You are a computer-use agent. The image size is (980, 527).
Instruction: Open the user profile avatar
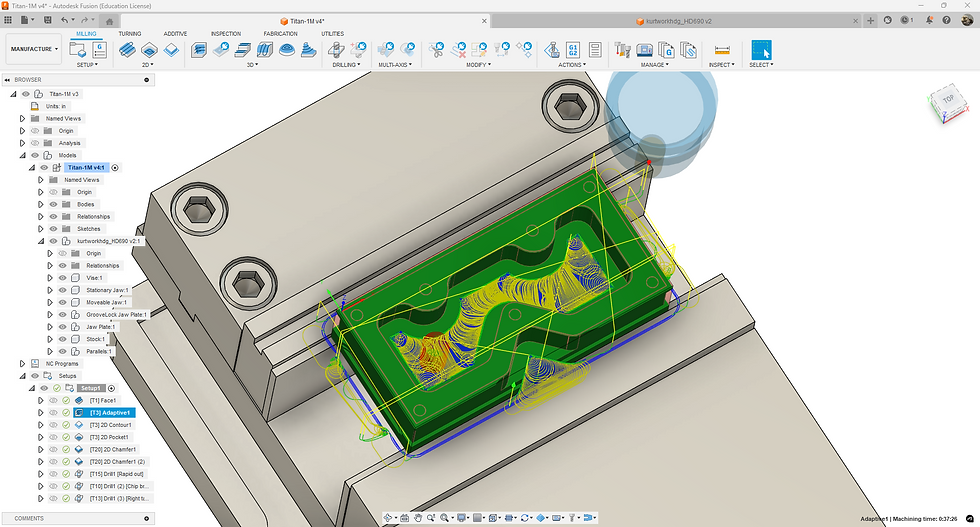pos(967,20)
